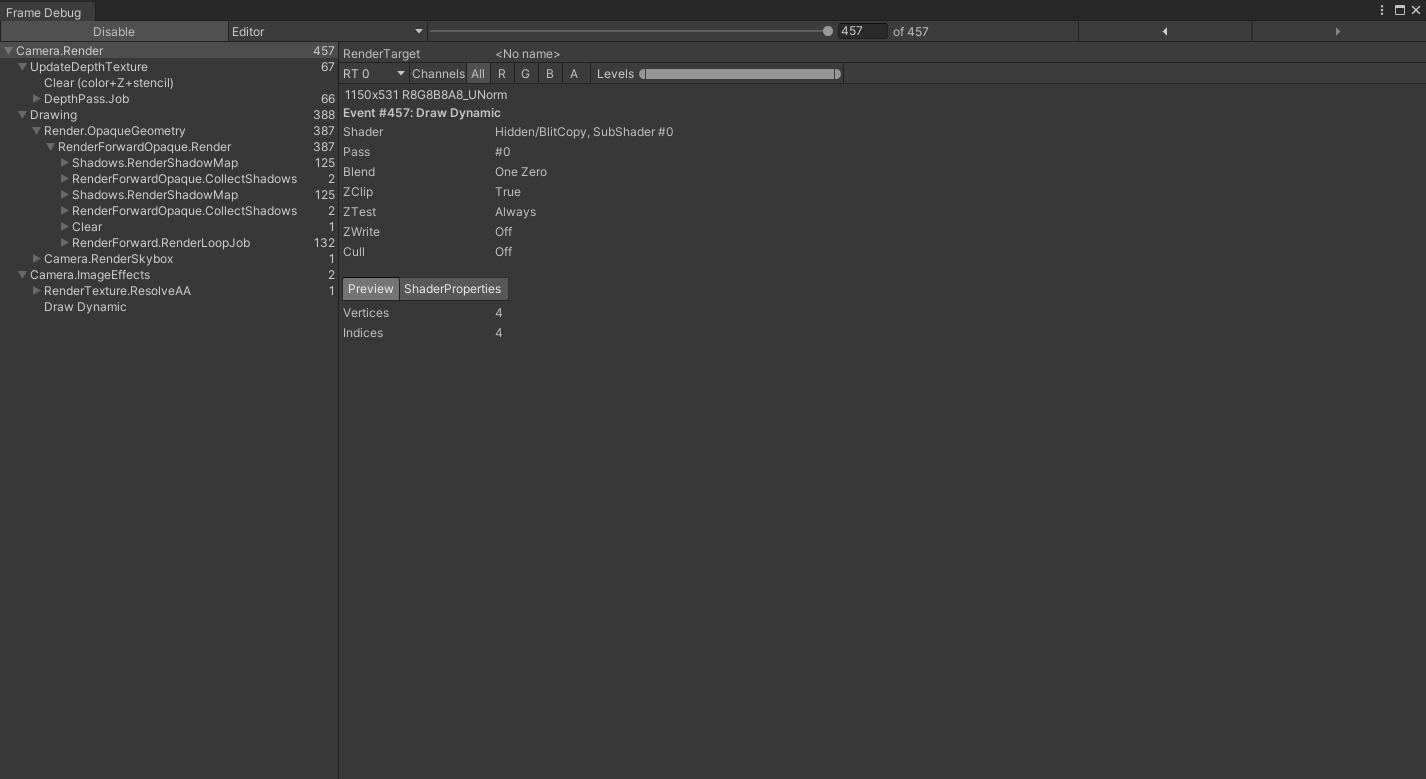1426x779 pixels.
Task: Click the Levels range slider
Action: pyautogui.click(x=740, y=73)
